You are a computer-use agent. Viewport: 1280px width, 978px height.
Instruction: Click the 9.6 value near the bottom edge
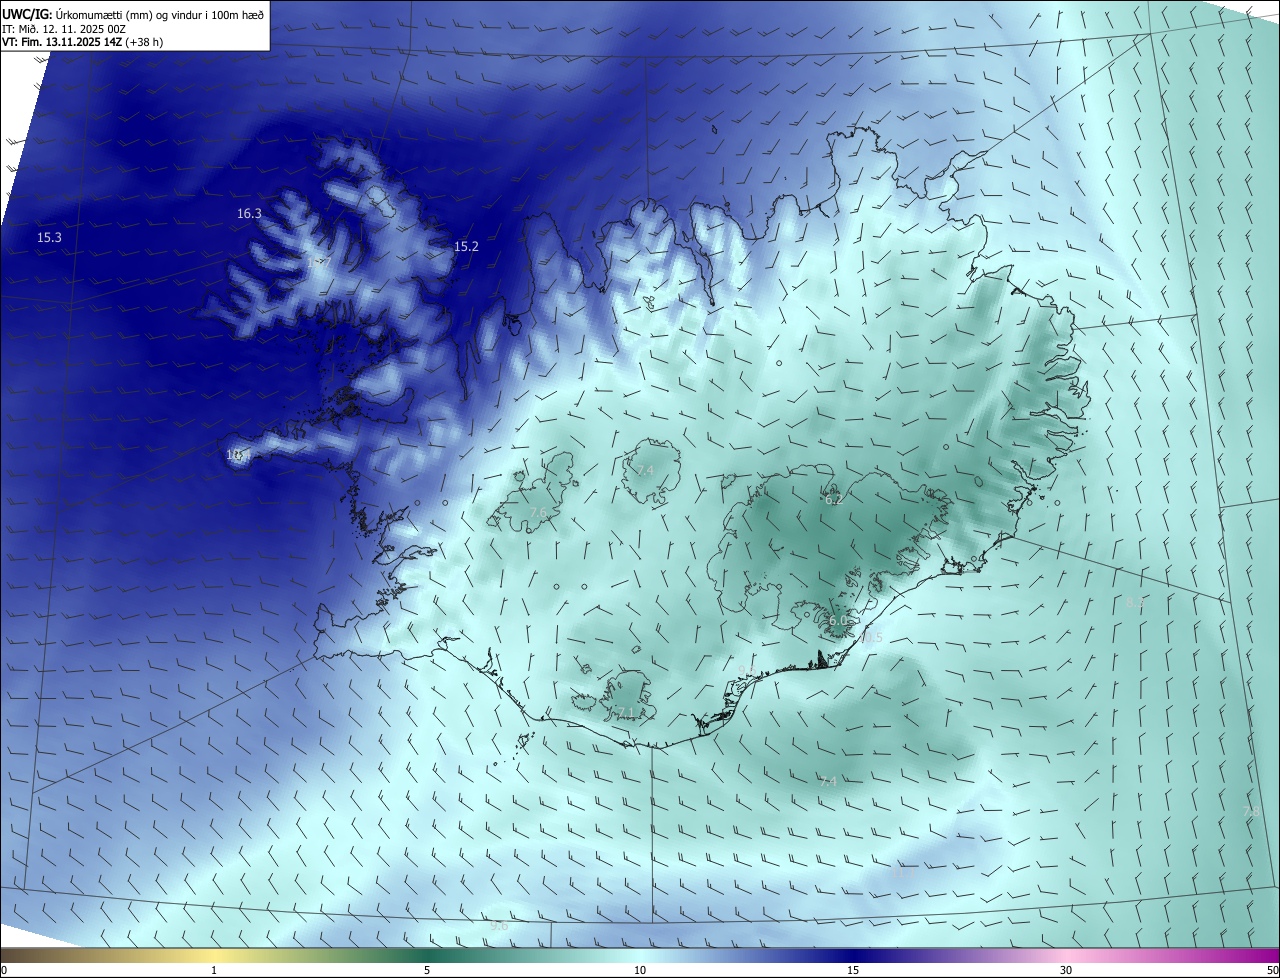click(499, 926)
